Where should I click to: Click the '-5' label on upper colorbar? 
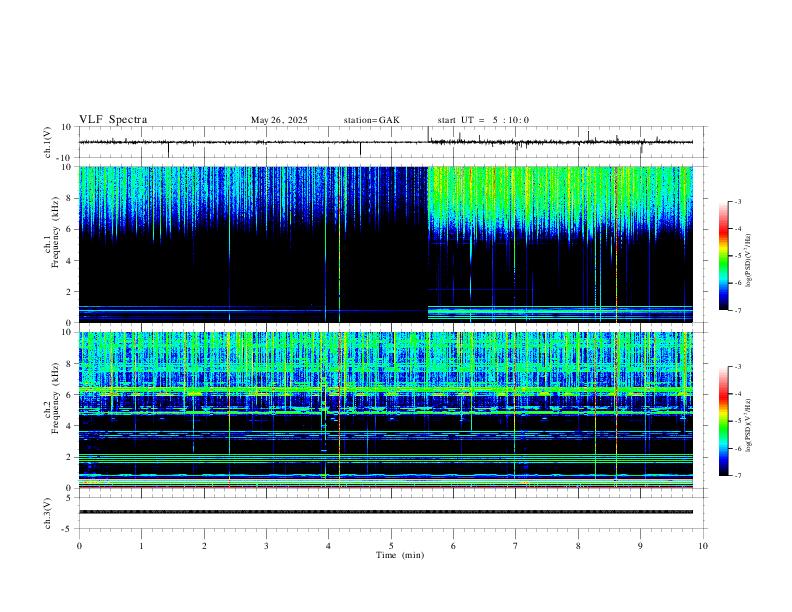(x=737, y=256)
